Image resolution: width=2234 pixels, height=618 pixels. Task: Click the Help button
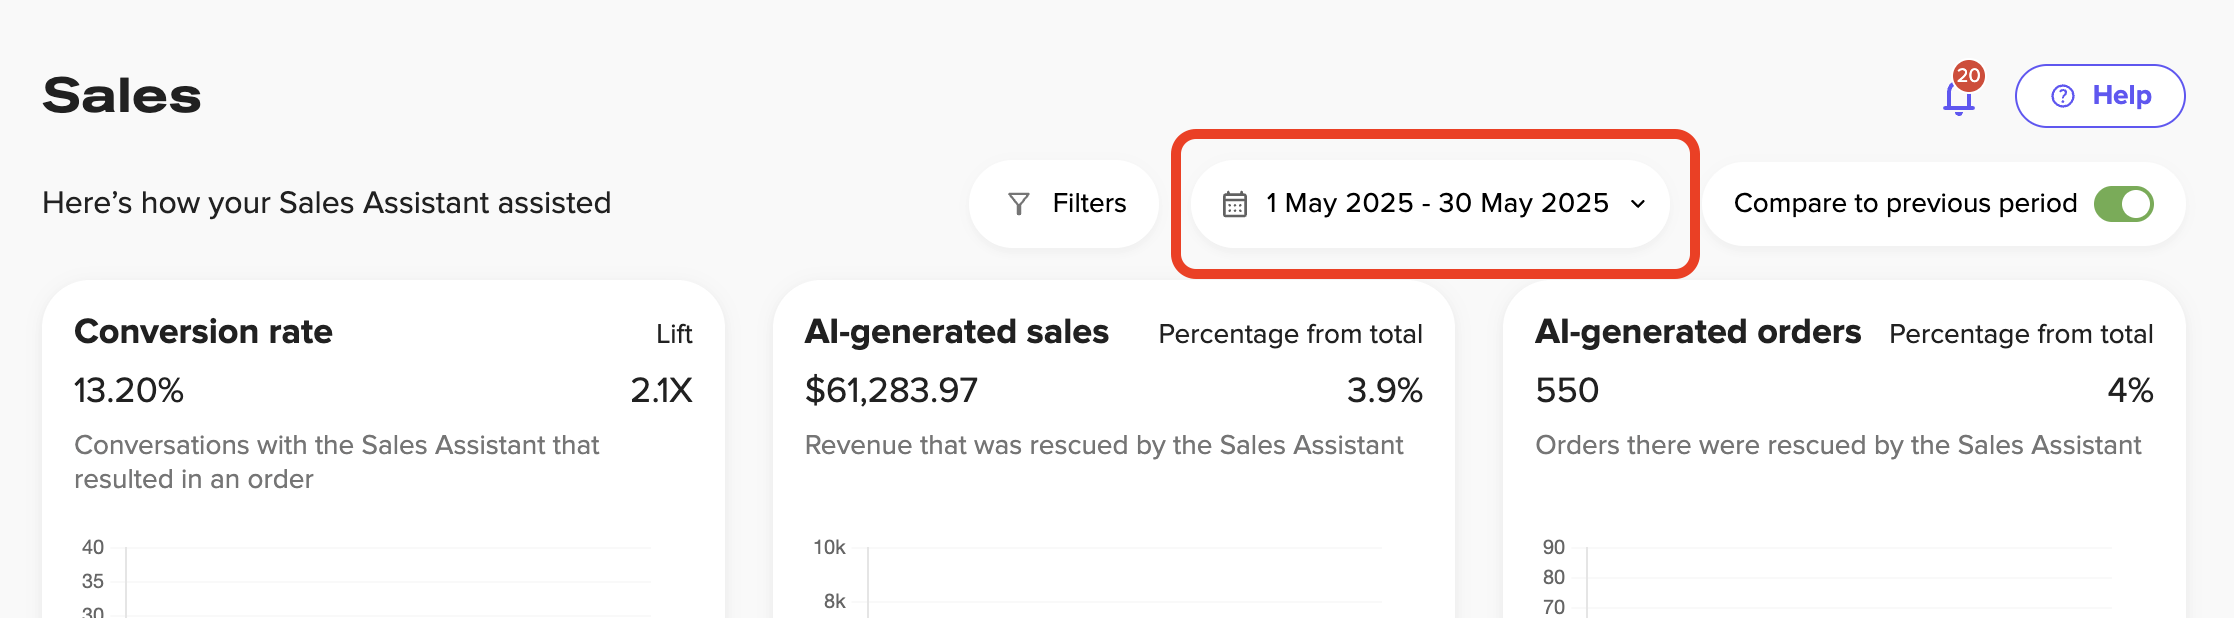(x=2099, y=96)
